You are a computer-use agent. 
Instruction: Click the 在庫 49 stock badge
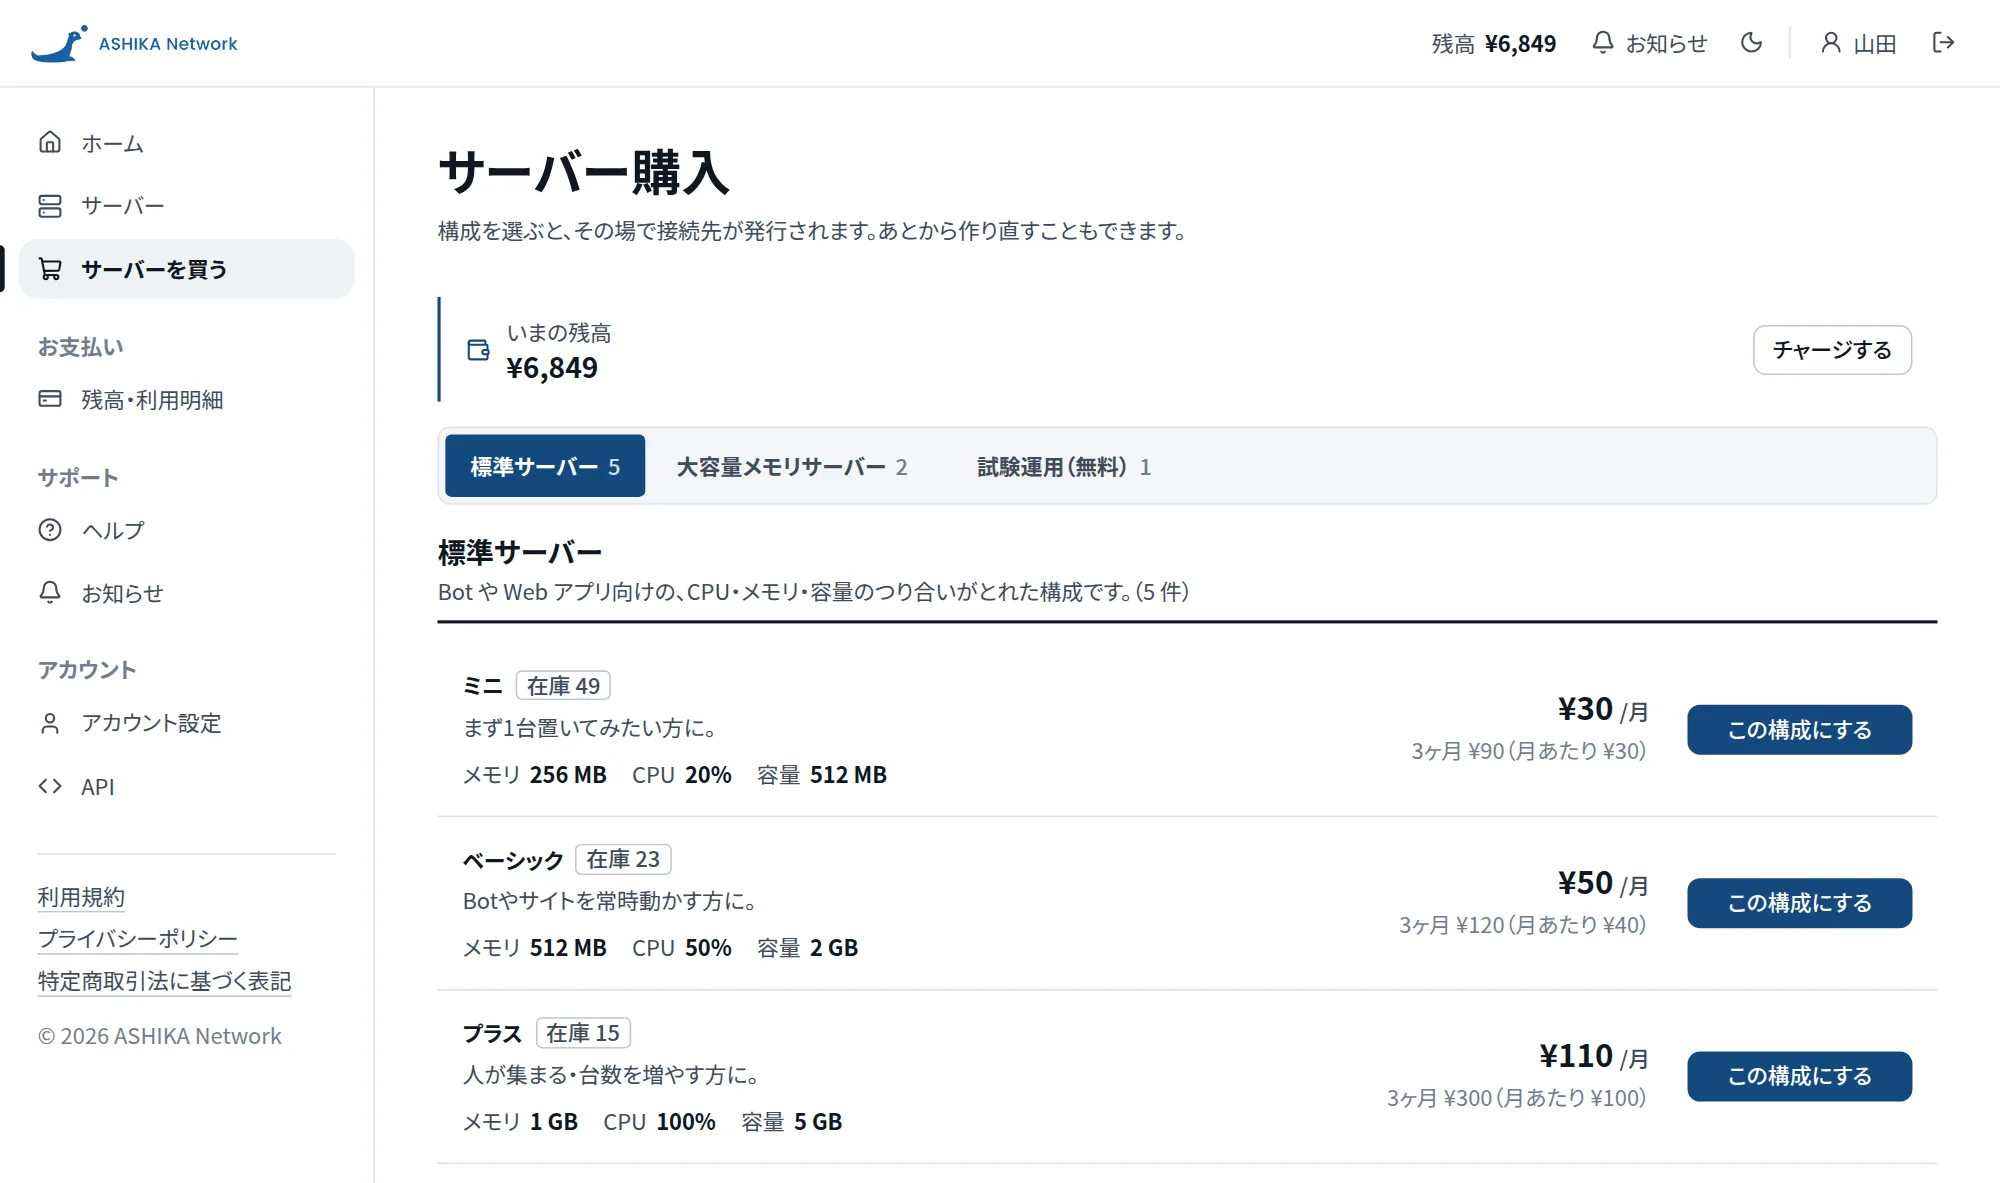click(563, 686)
